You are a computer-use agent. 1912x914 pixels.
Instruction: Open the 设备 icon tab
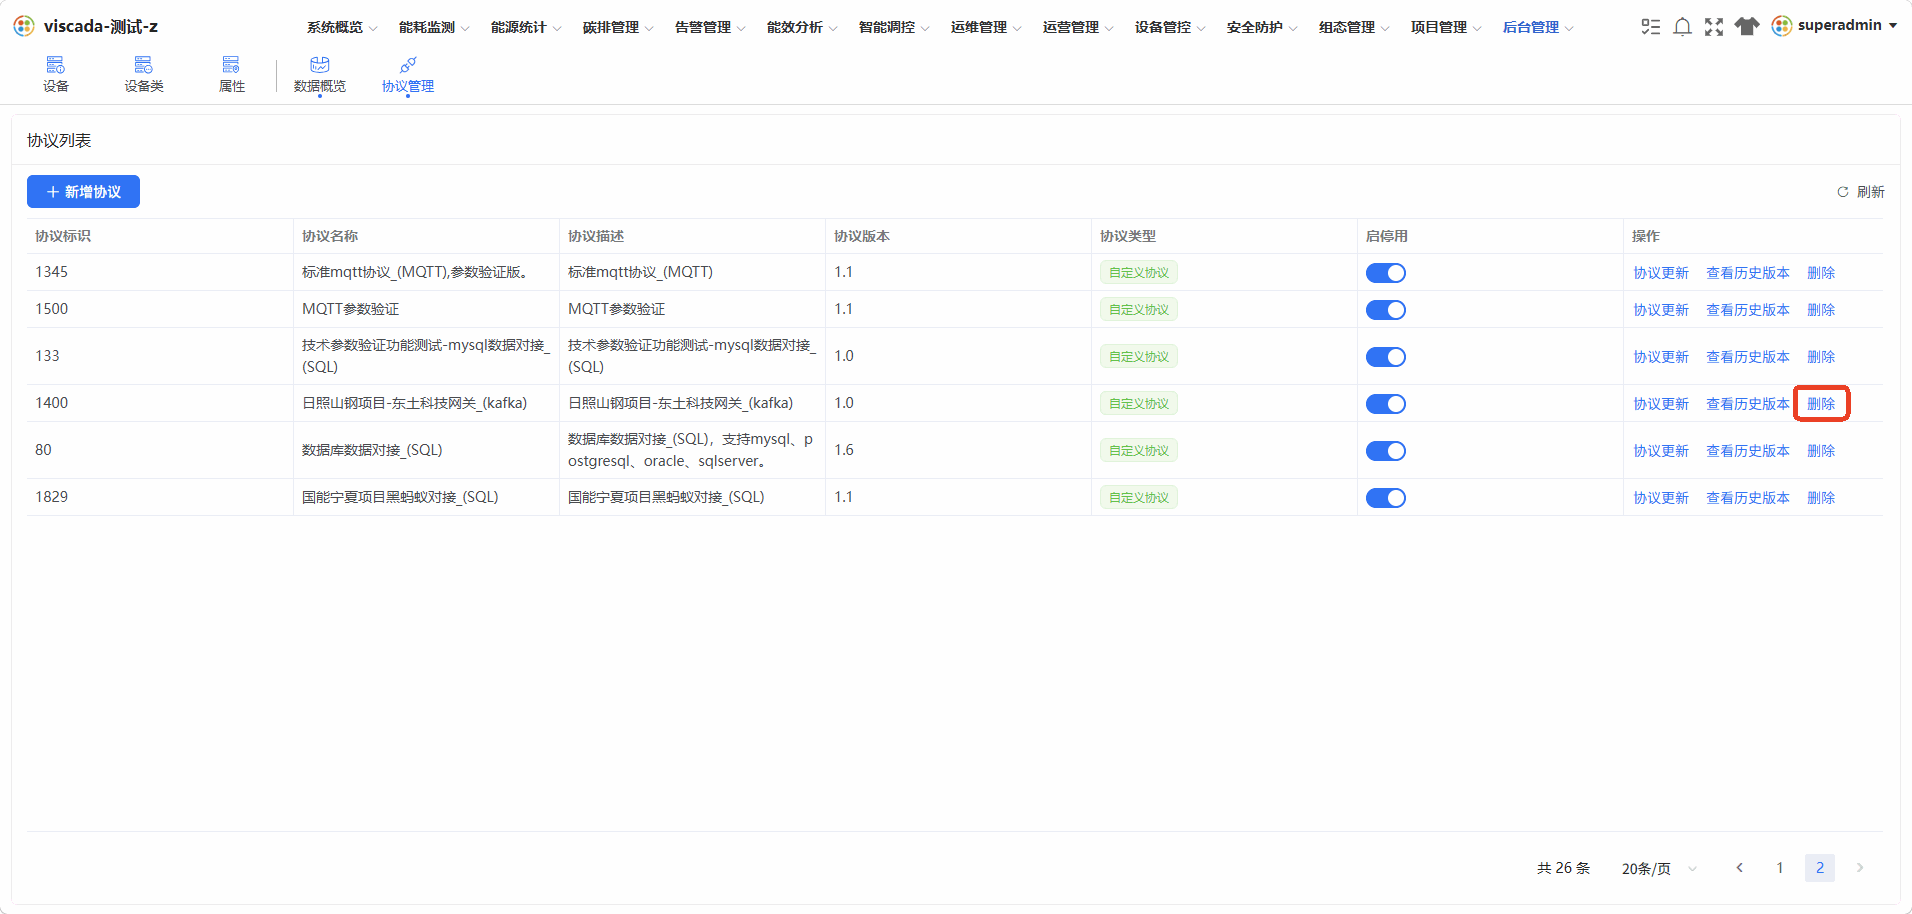pos(56,75)
